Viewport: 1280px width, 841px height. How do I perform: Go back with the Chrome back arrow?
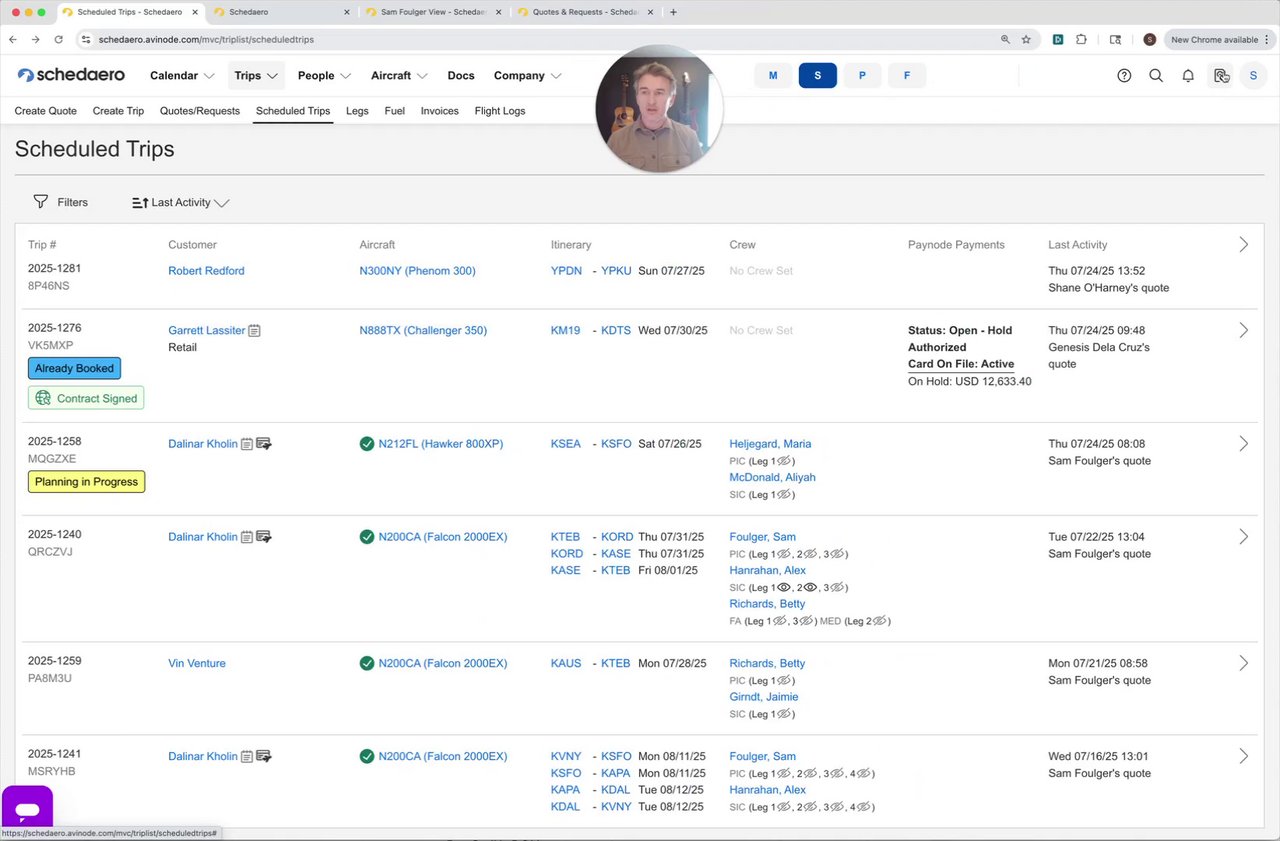pos(13,40)
